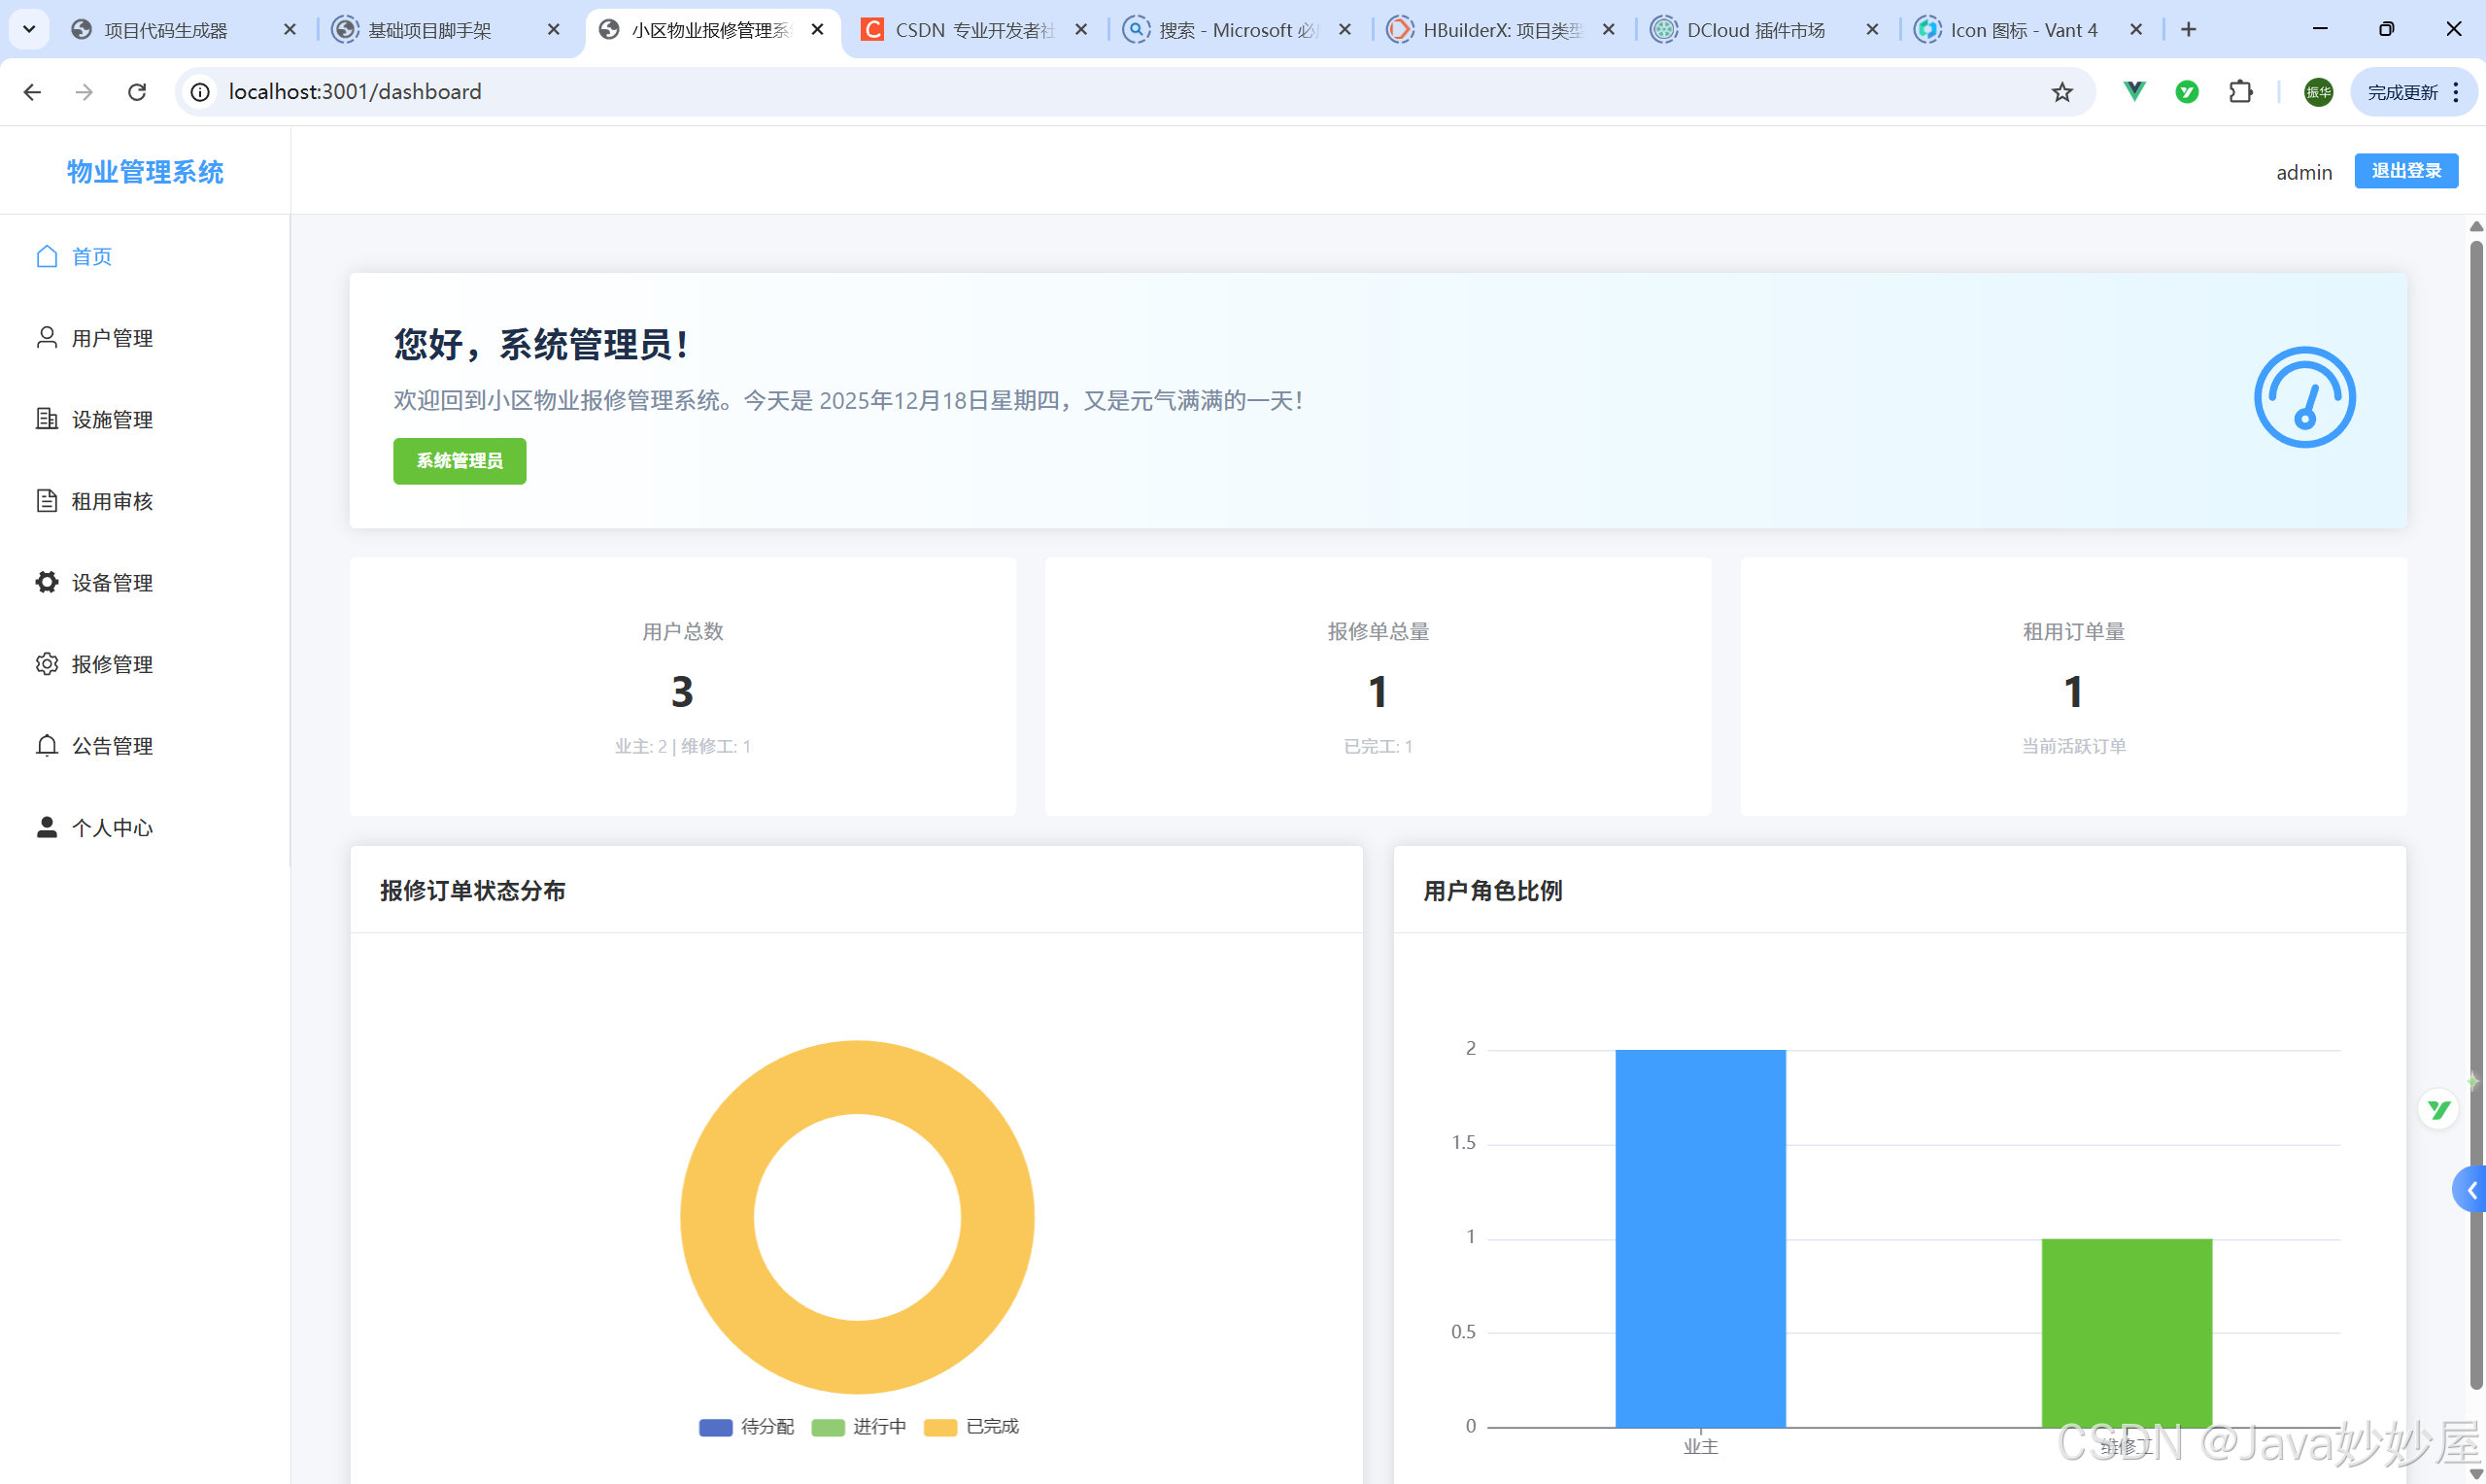Screen dimensions: 2486x1484
Task: Toggle the 进行中 legend item
Action: click(858, 1427)
